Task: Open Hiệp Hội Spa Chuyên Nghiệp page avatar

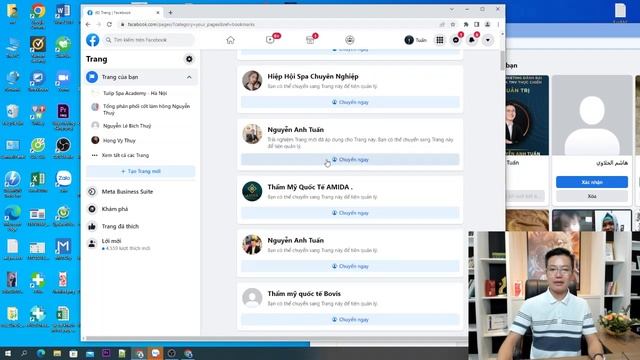Action: pos(252,80)
